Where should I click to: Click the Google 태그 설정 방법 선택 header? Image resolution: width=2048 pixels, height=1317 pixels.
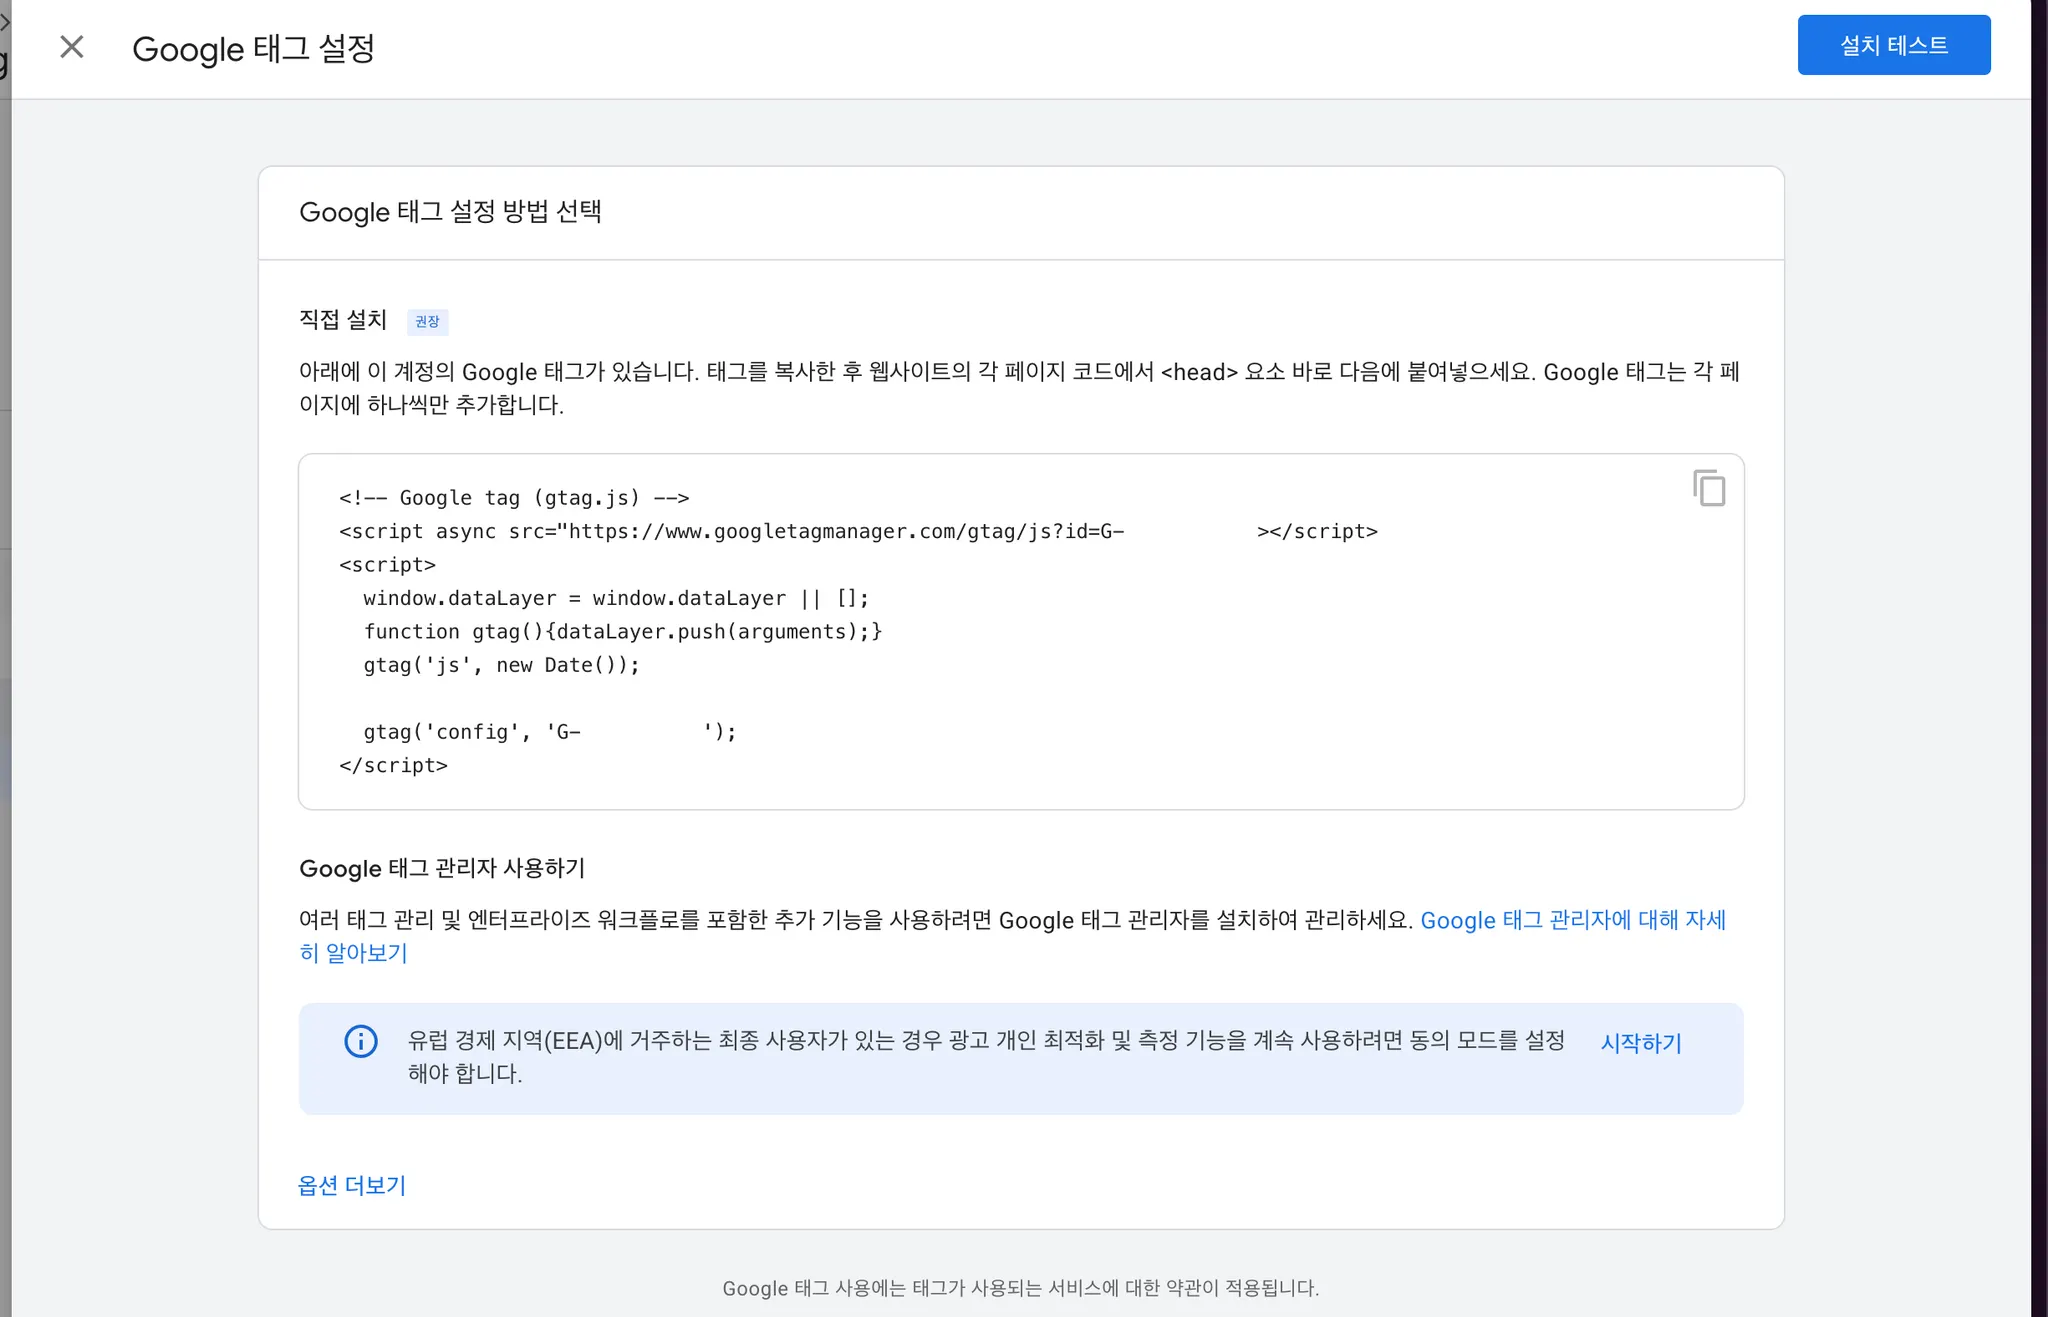point(450,212)
